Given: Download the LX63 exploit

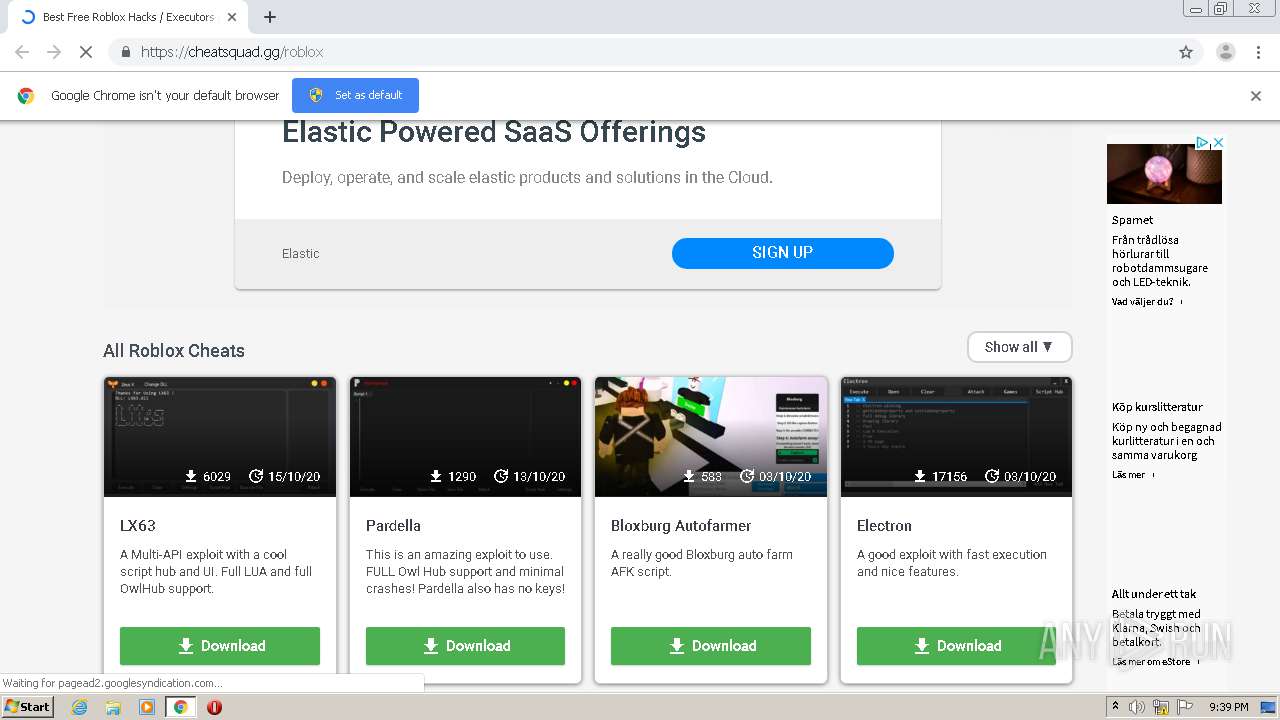Looking at the screenshot, I should (220, 646).
